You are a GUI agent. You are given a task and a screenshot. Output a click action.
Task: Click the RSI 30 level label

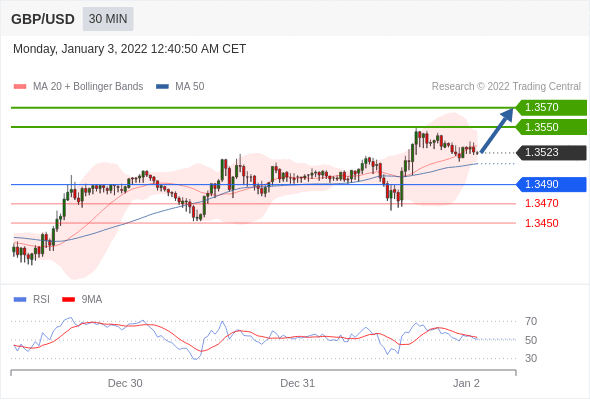pyautogui.click(x=531, y=358)
